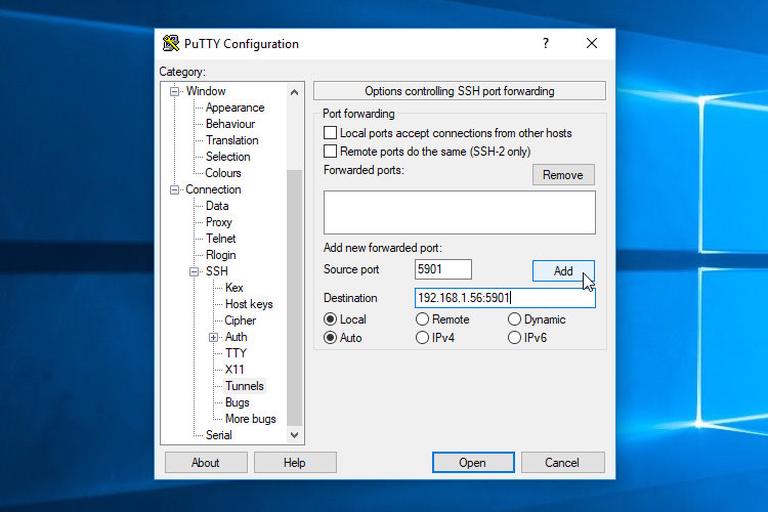Toggle Remote ports do the same checkbox
Viewport: 768px width, 512px height.
330,151
